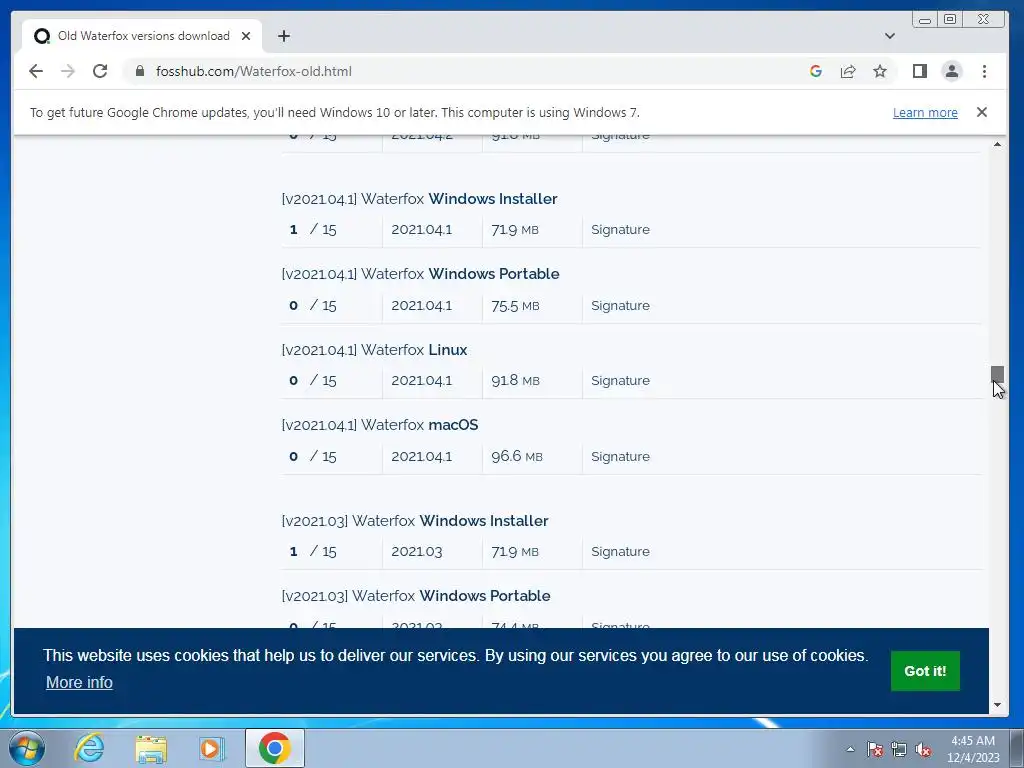Open the taskbar clock and date
Viewport: 1024px width, 768px height.
[x=973, y=749]
